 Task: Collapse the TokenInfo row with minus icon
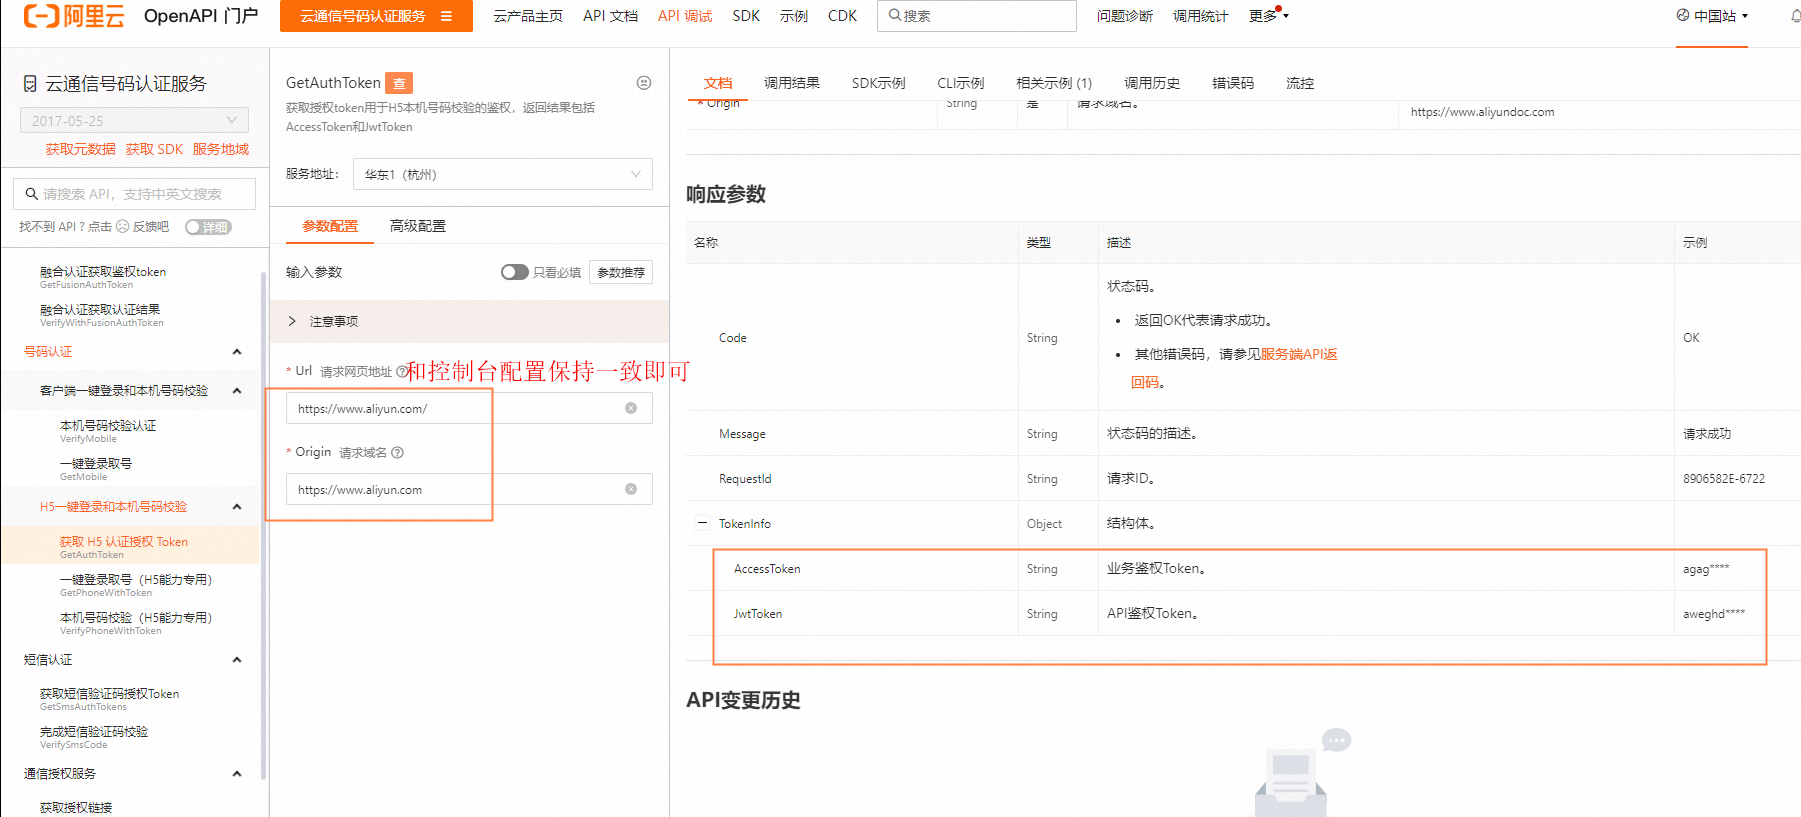click(x=702, y=523)
